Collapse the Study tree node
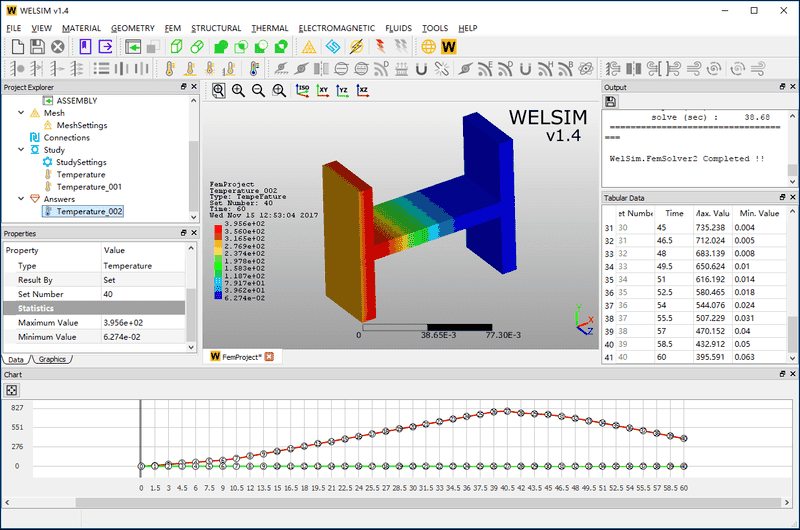800x530 pixels. point(20,150)
